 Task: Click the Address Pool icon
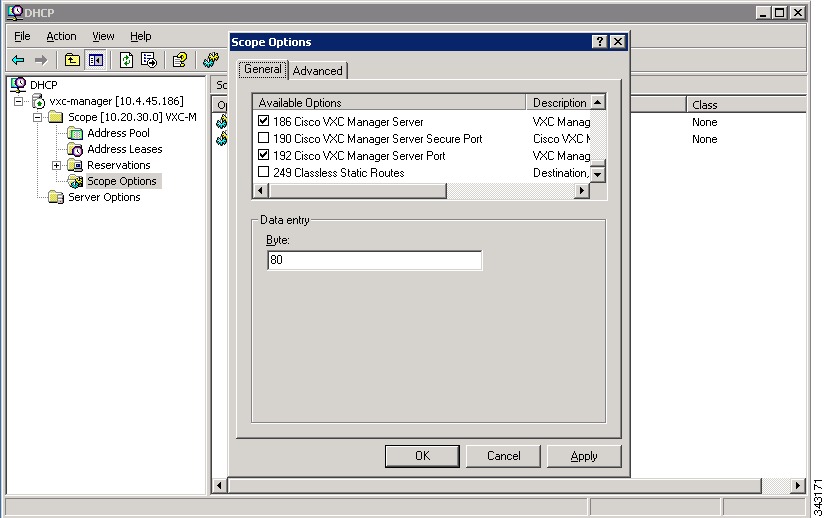pyautogui.click(x=75, y=133)
